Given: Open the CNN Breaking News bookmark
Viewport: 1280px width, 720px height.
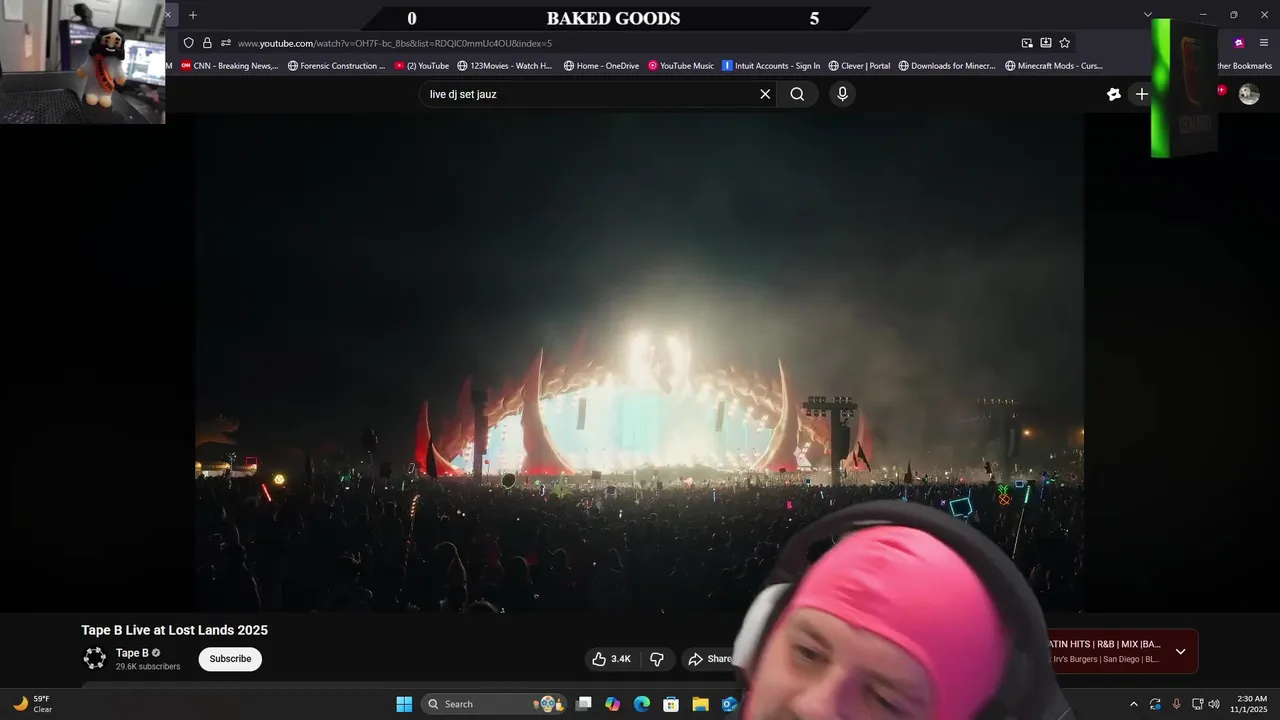Looking at the screenshot, I should click(x=229, y=66).
